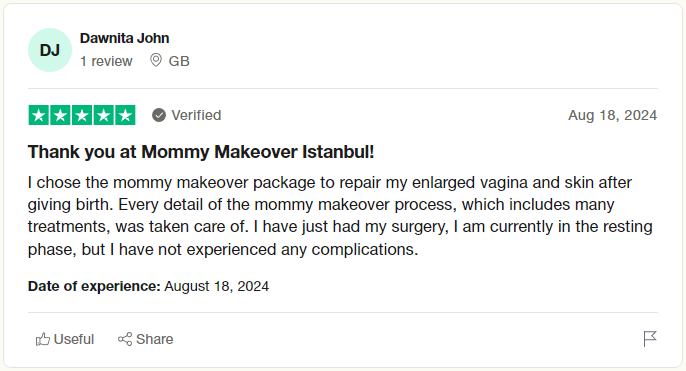Mark the review as Useful
The image size is (686, 371).
point(65,339)
